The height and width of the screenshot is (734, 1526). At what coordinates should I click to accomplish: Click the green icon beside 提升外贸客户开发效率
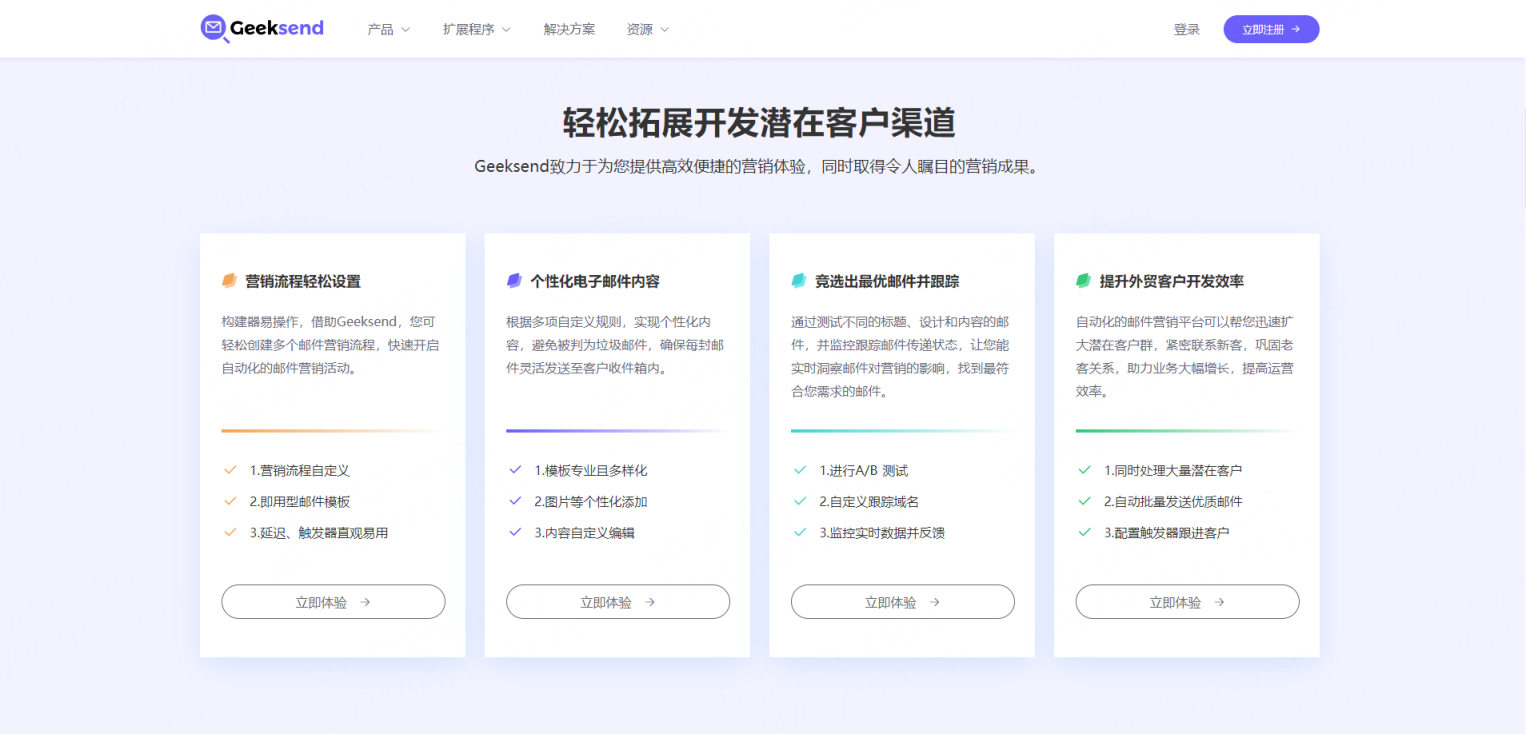click(x=1083, y=281)
